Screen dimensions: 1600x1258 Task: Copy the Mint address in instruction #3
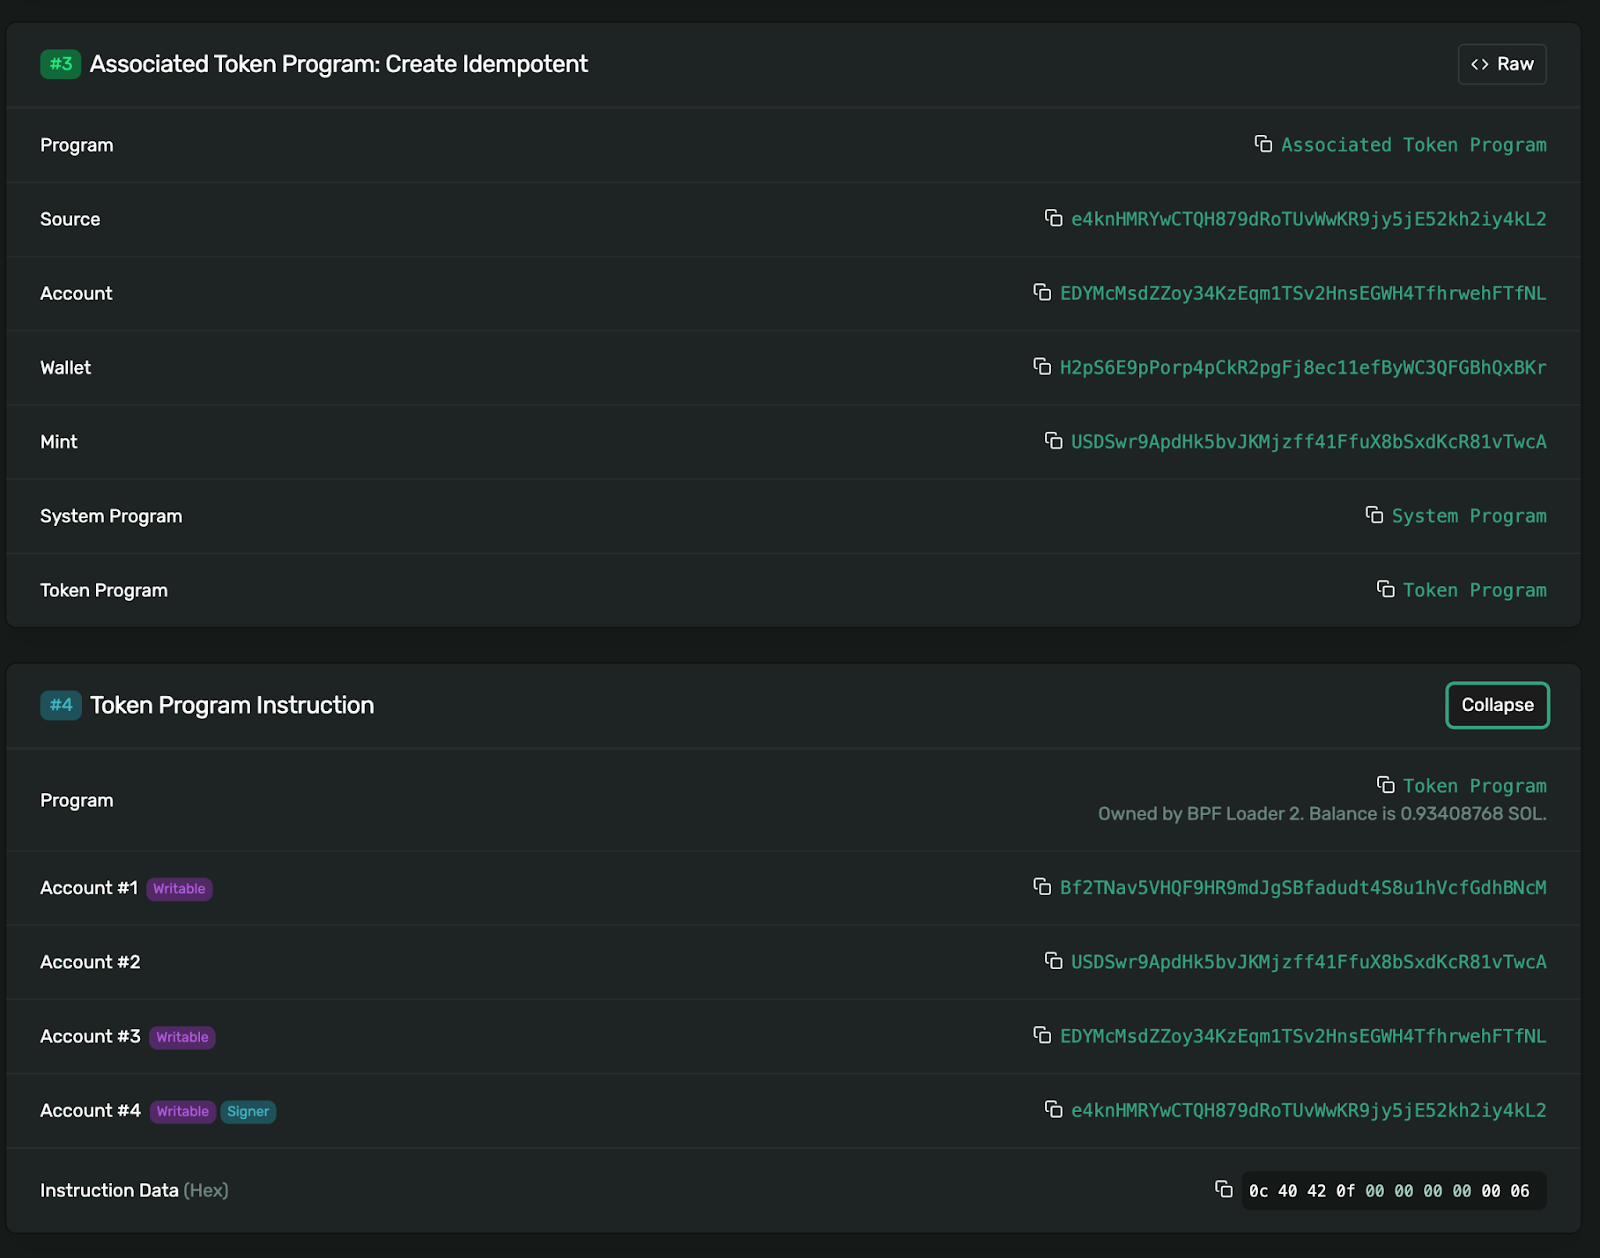(x=1053, y=440)
